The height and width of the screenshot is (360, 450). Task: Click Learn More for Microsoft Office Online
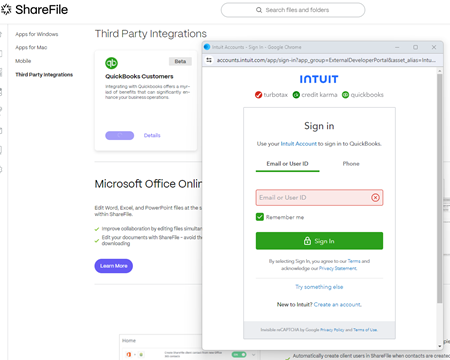pos(113,266)
